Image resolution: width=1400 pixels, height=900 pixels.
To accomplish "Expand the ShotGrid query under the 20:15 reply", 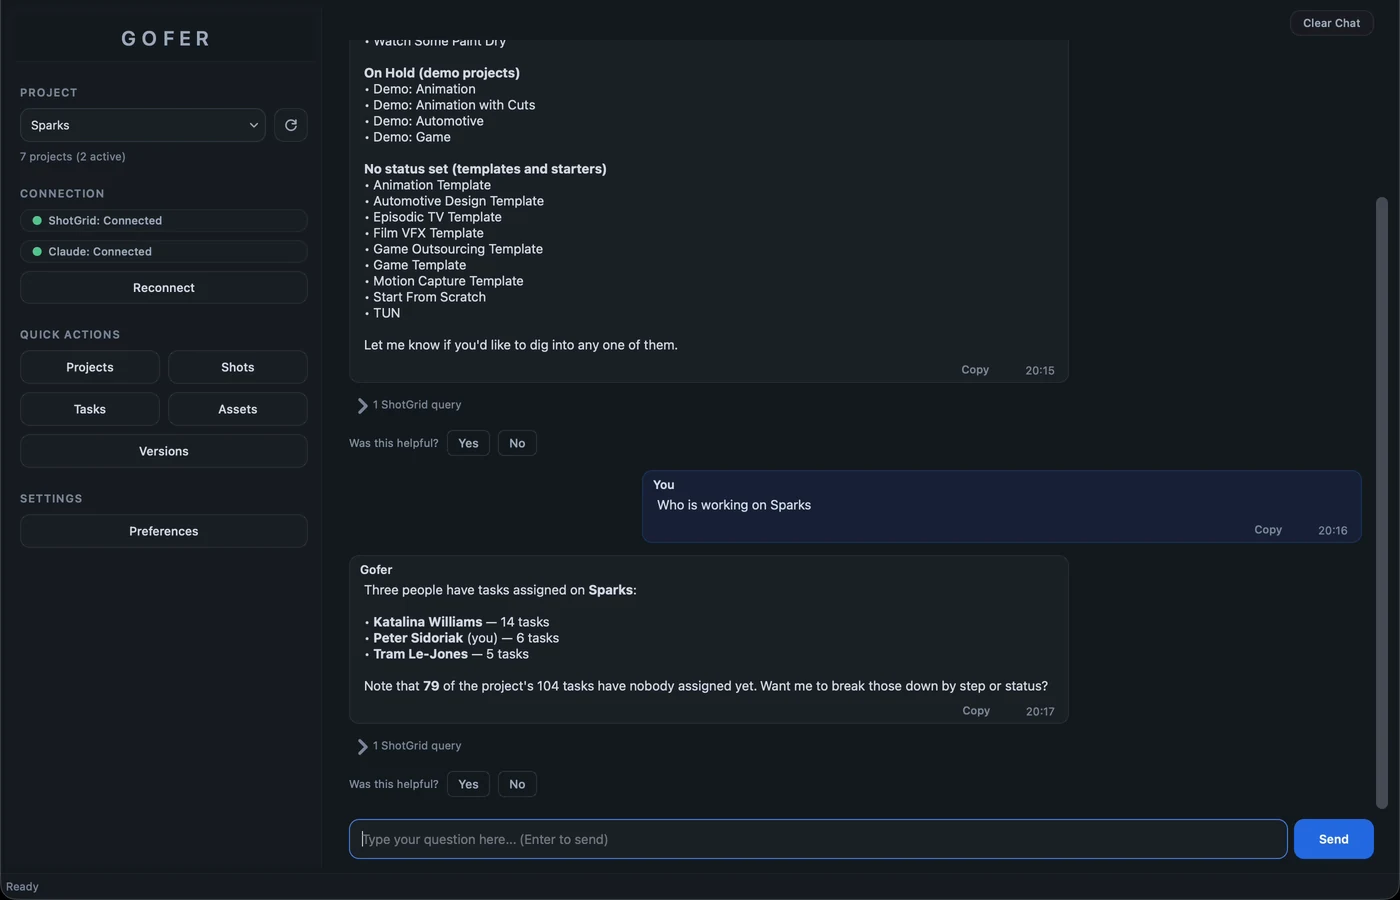I will (x=409, y=405).
